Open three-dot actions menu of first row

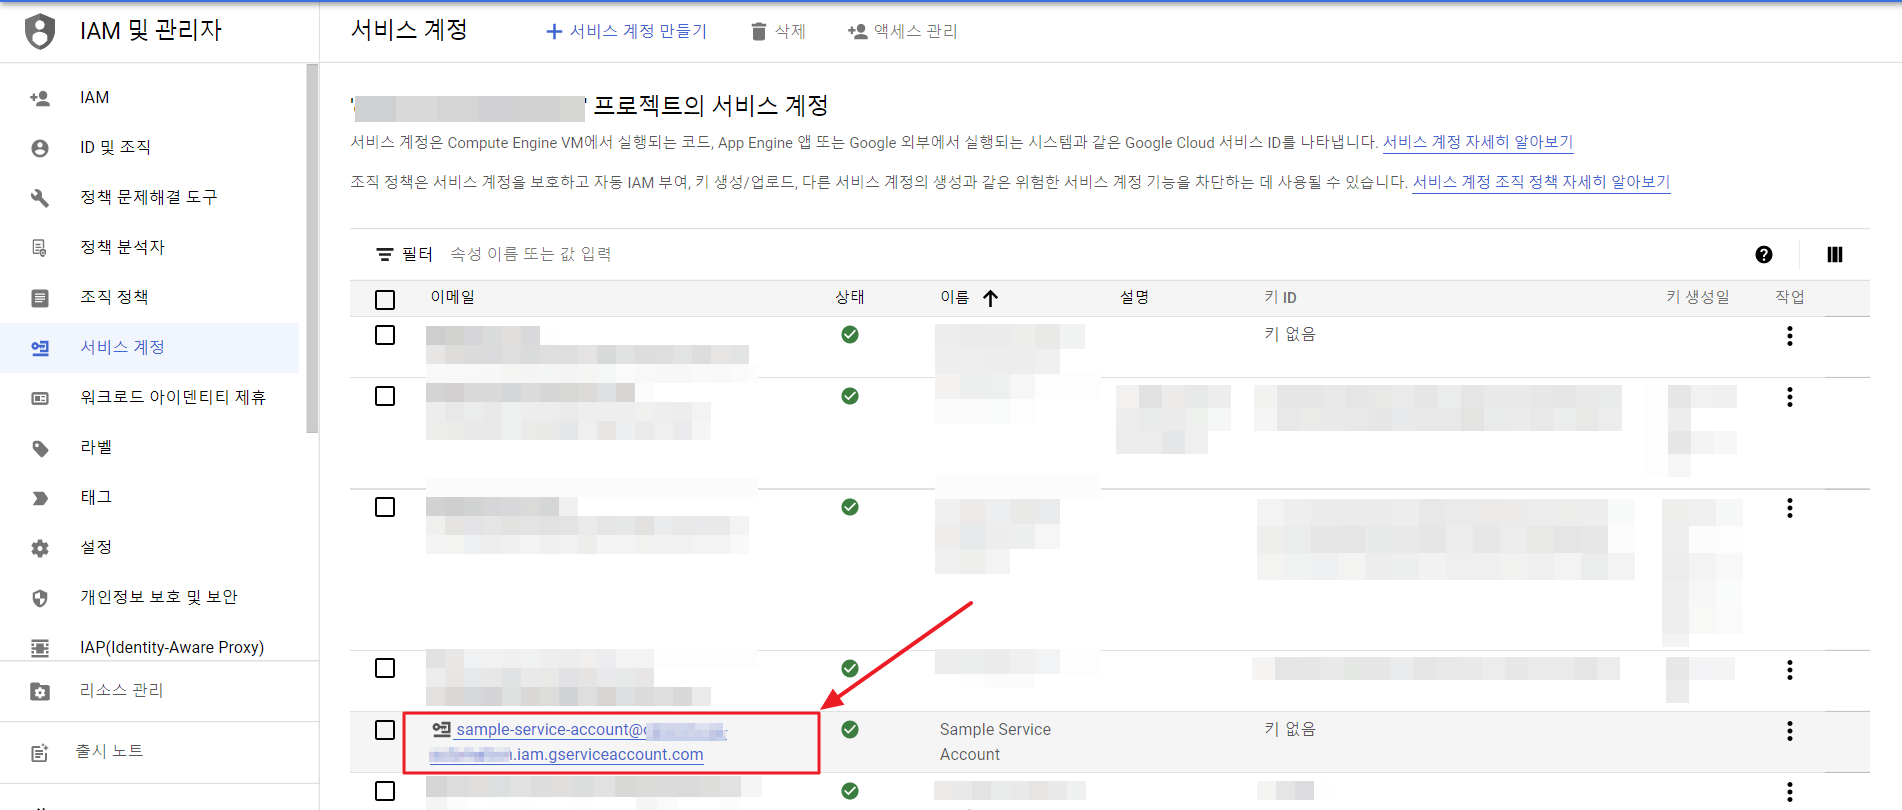1789,336
